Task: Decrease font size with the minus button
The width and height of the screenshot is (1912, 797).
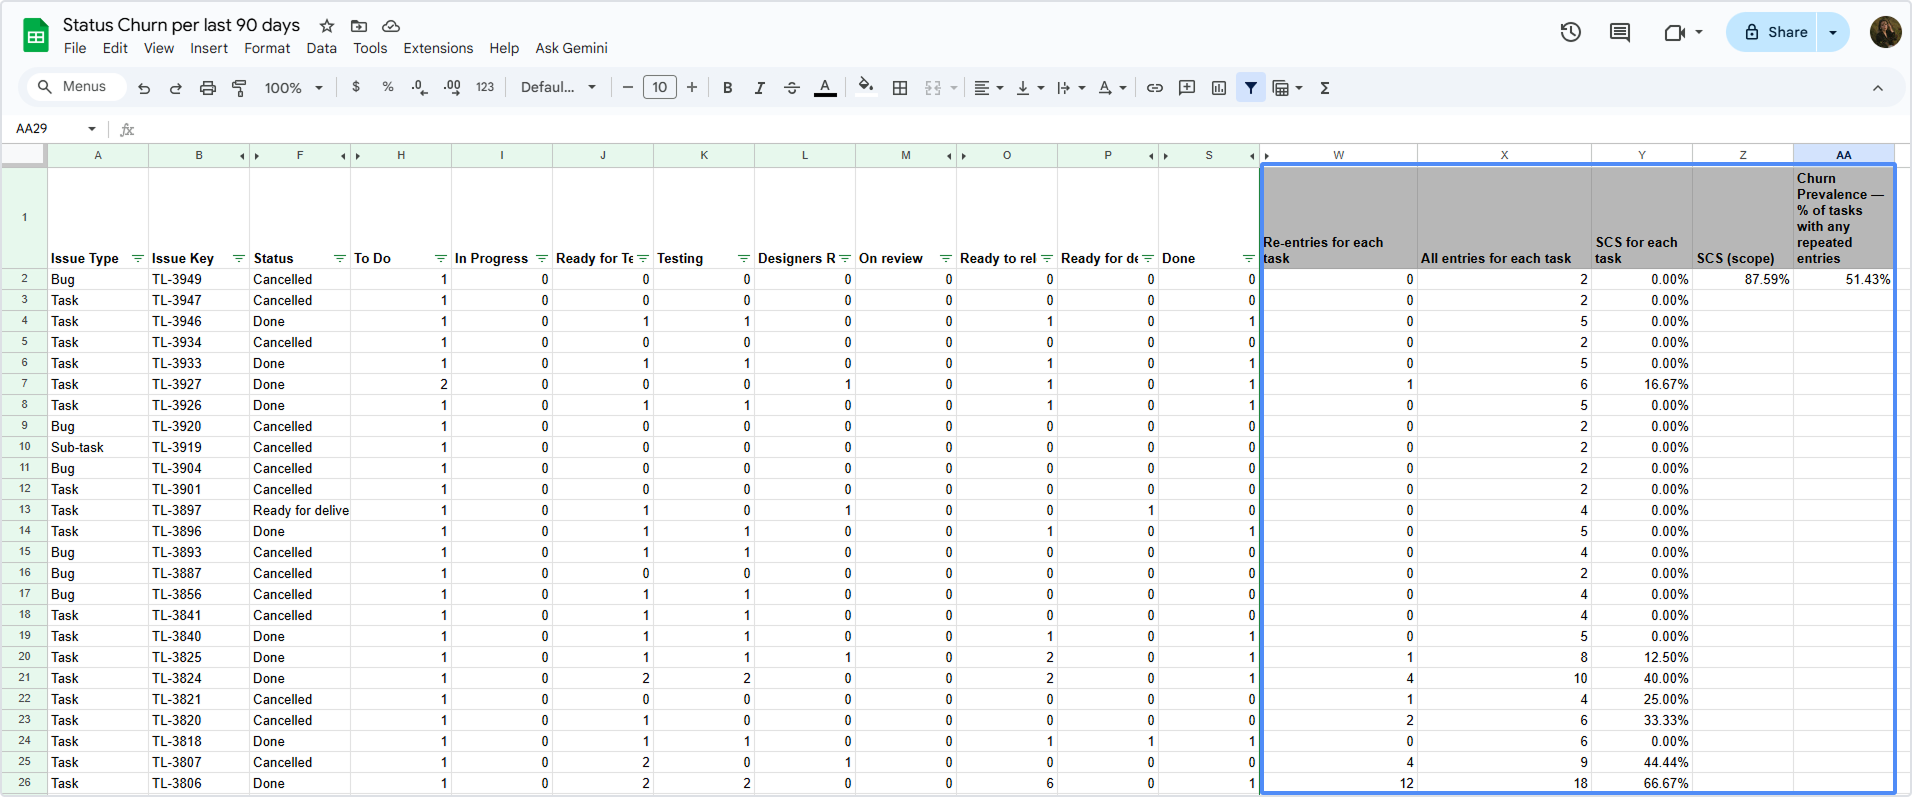Action: [x=627, y=88]
